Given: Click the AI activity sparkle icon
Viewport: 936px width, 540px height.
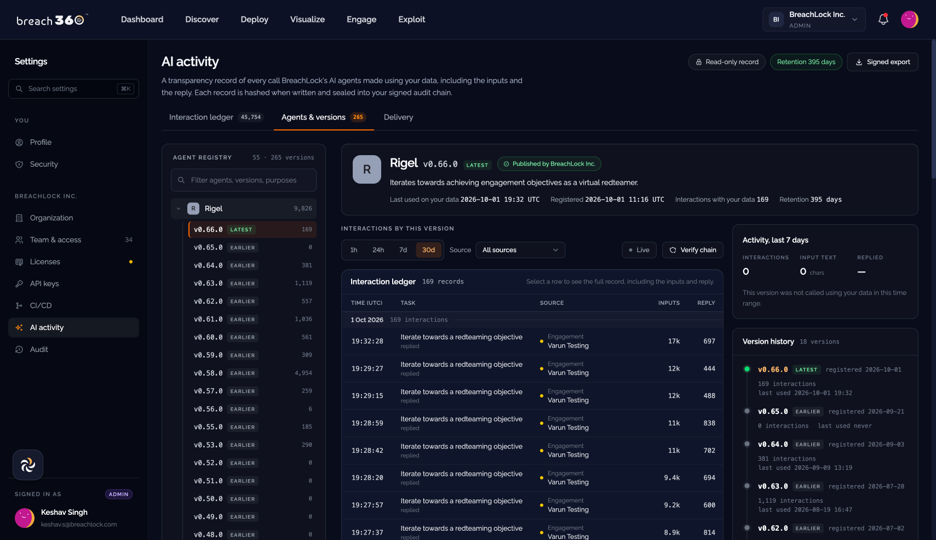Looking at the screenshot, I should pos(19,328).
